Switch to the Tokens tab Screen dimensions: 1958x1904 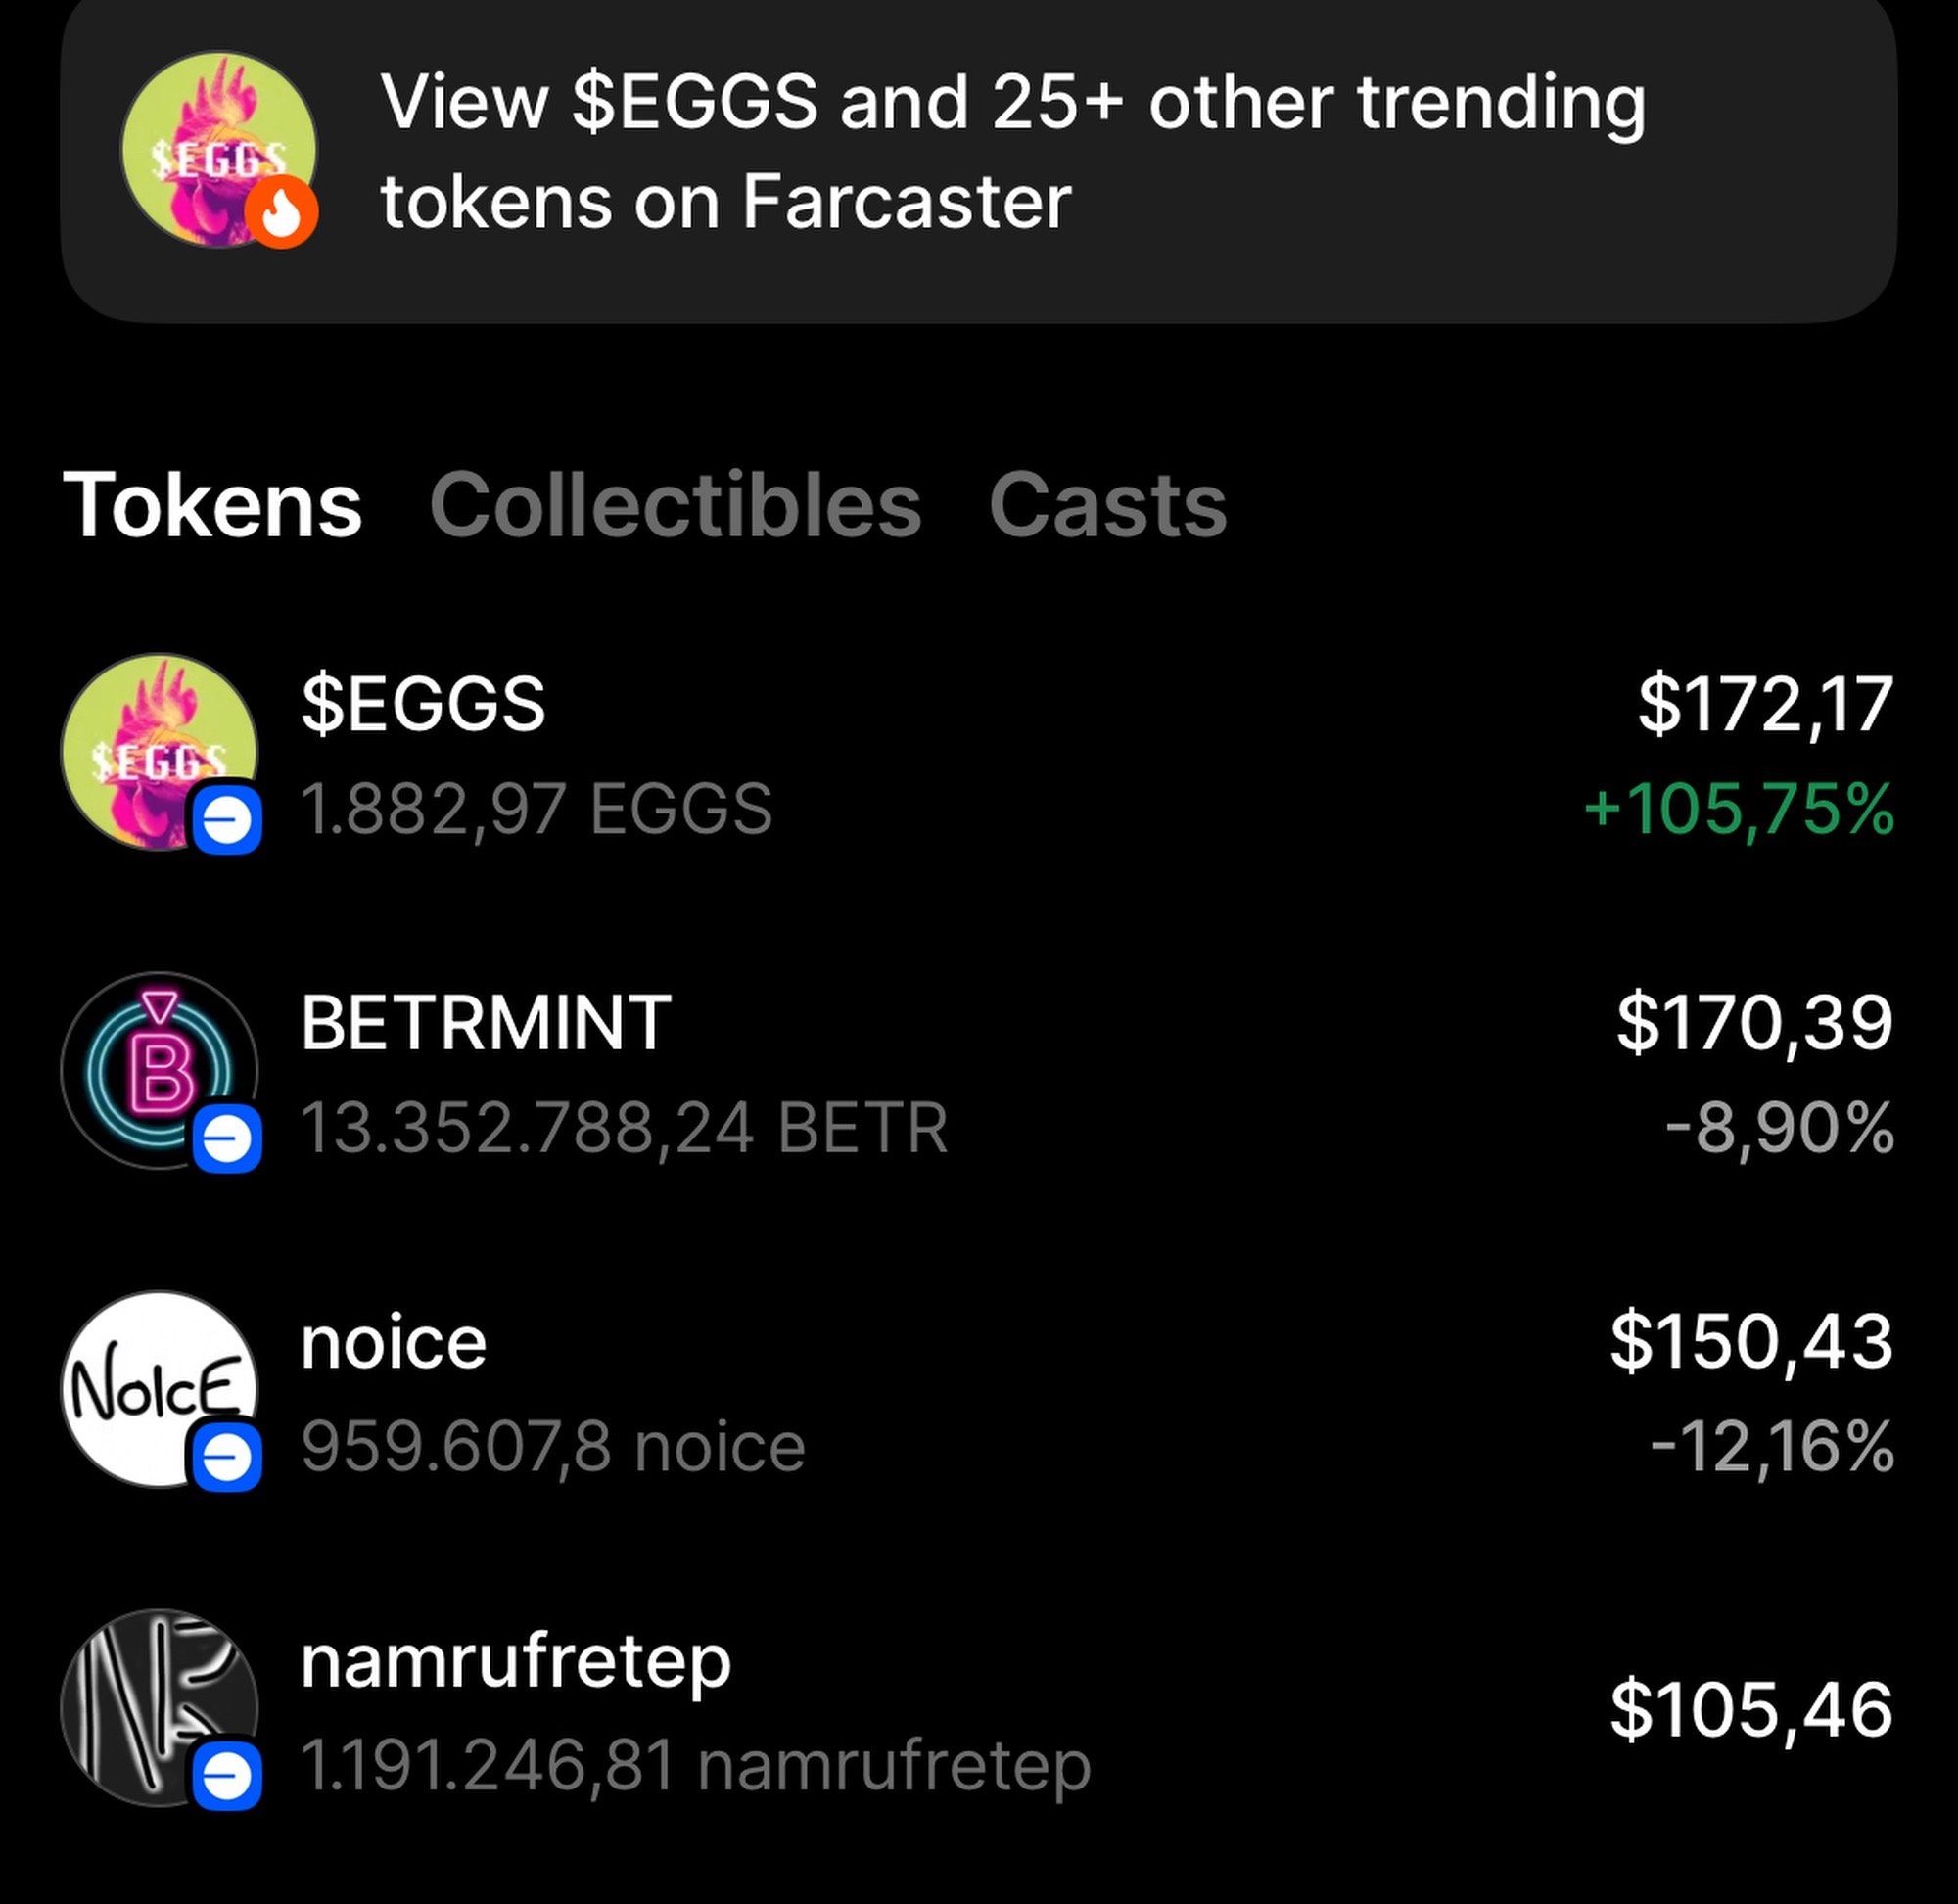coord(212,505)
